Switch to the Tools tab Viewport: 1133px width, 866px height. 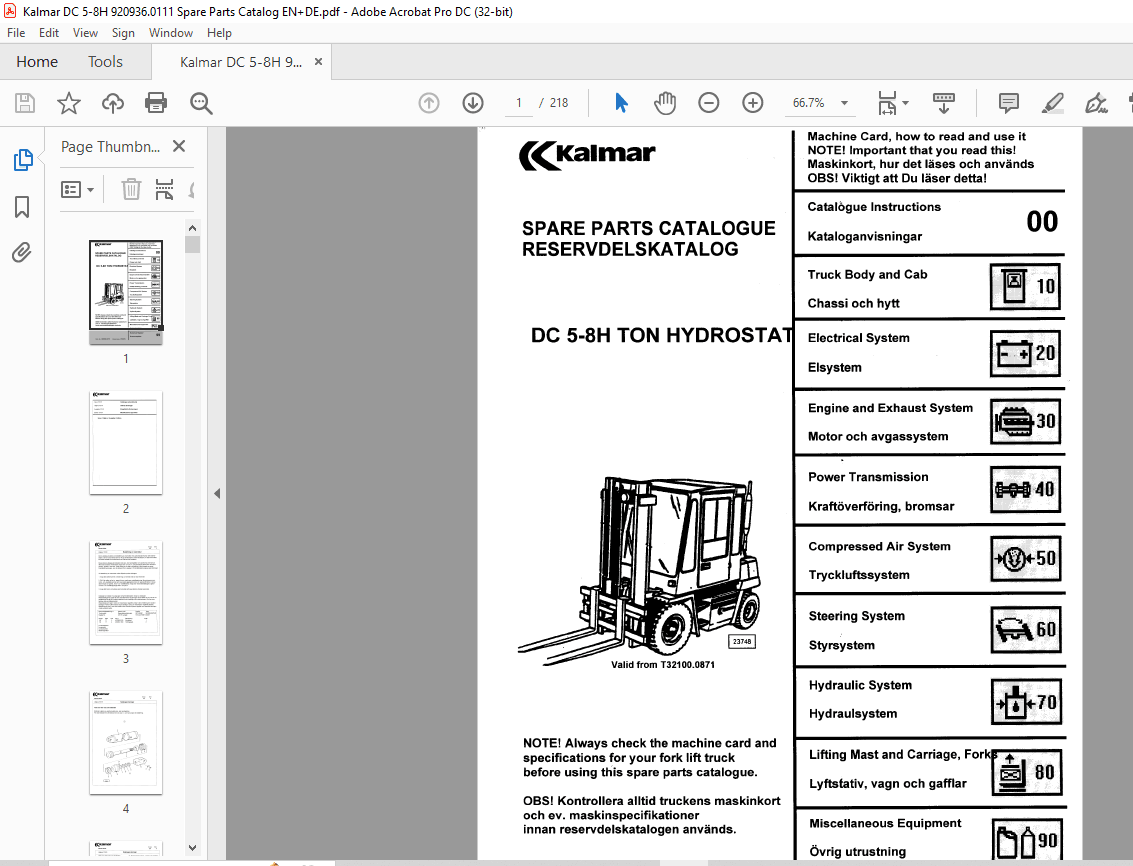pyautogui.click(x=105, y=61)
